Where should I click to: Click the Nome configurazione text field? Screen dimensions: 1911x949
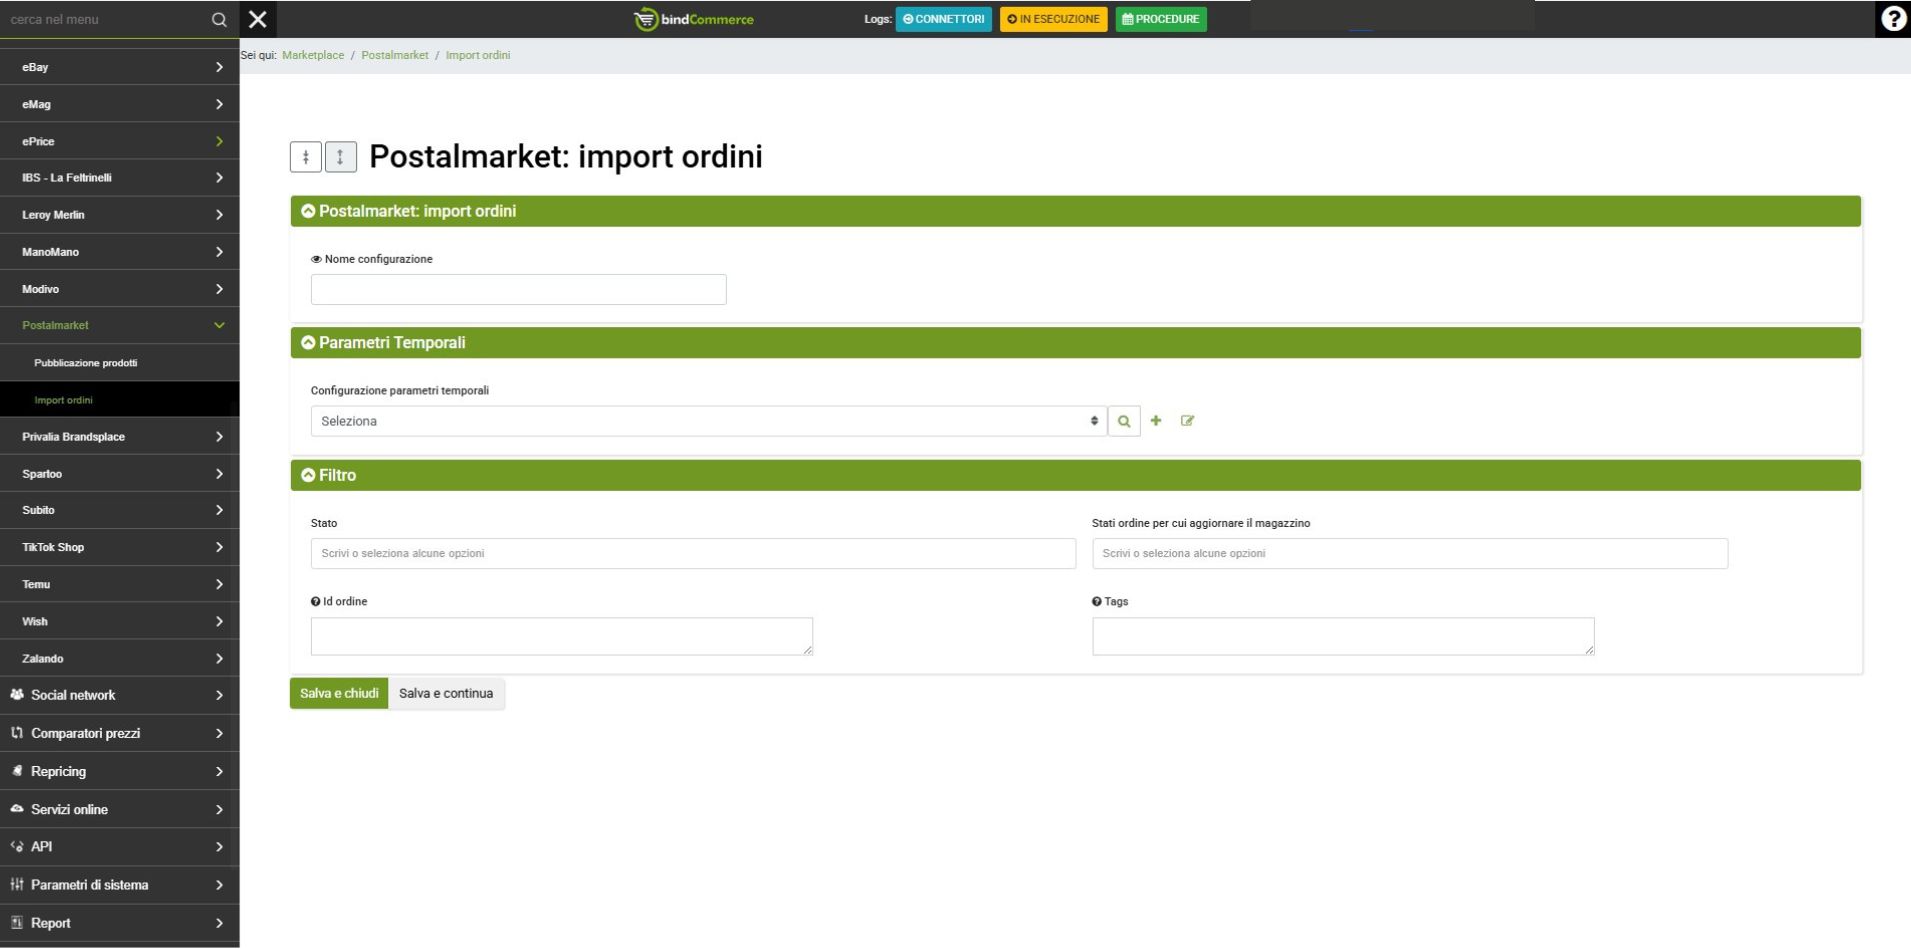pos(518,290)
